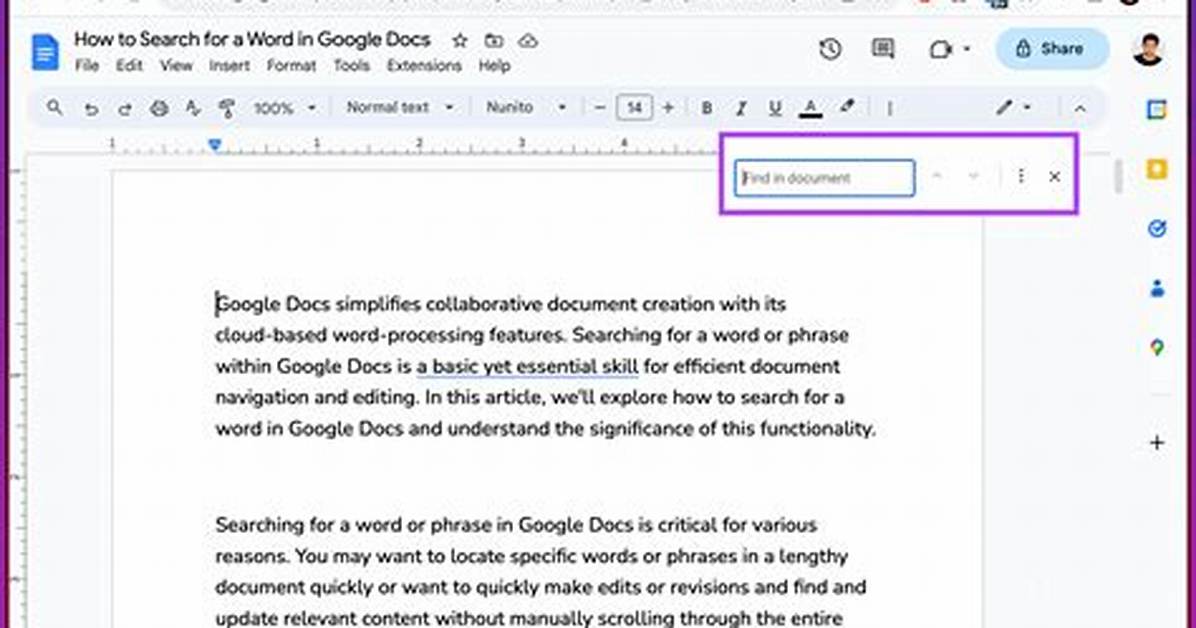Open the Calendar side panel icon
1196x628 pixels.
[1157, 109]
